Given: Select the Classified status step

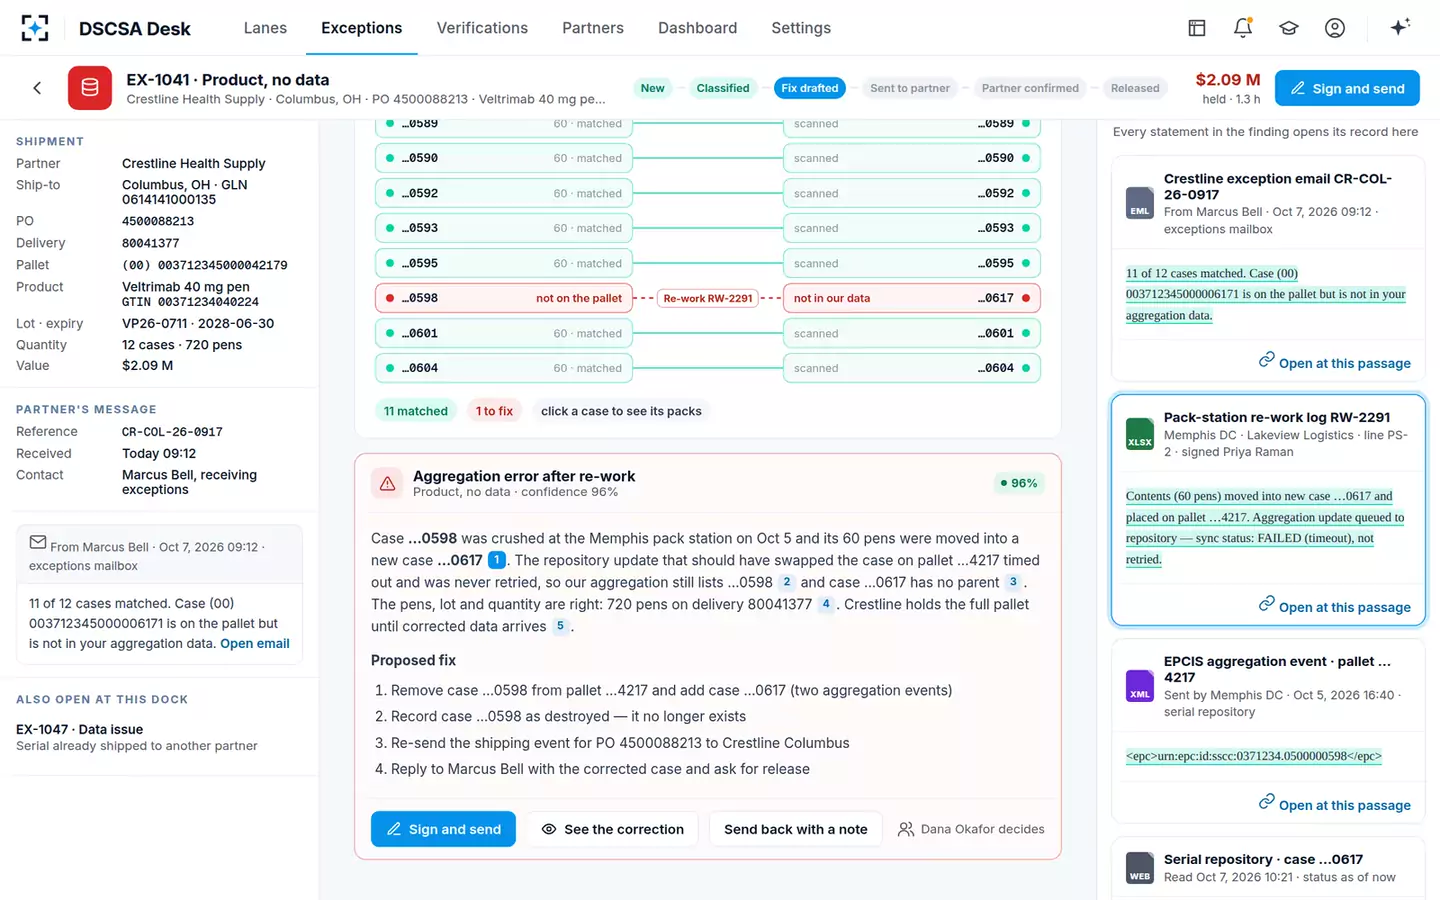Looking at the screenshot, I should click(x=723, y=88).
